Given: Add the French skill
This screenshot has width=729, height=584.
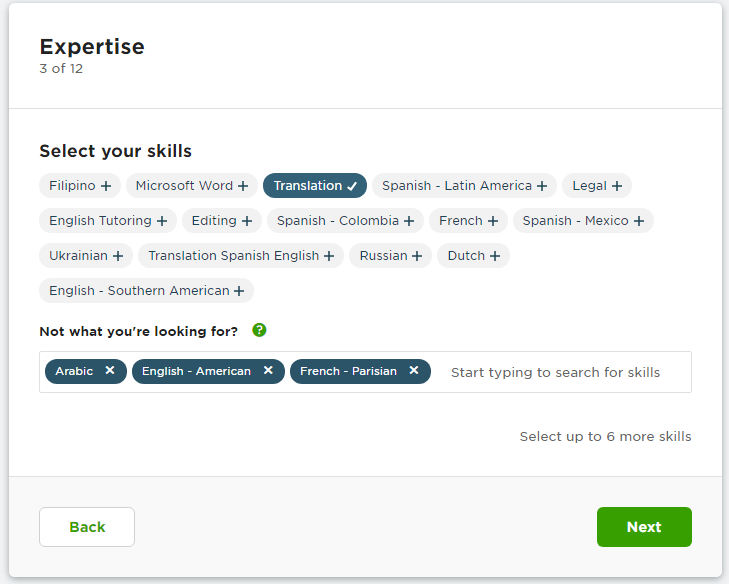Looking at the screenshot, I should click(x=468, y=220).
